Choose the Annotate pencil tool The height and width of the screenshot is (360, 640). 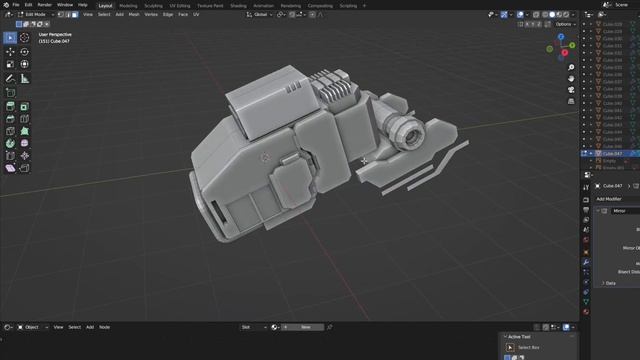(10, 78)
